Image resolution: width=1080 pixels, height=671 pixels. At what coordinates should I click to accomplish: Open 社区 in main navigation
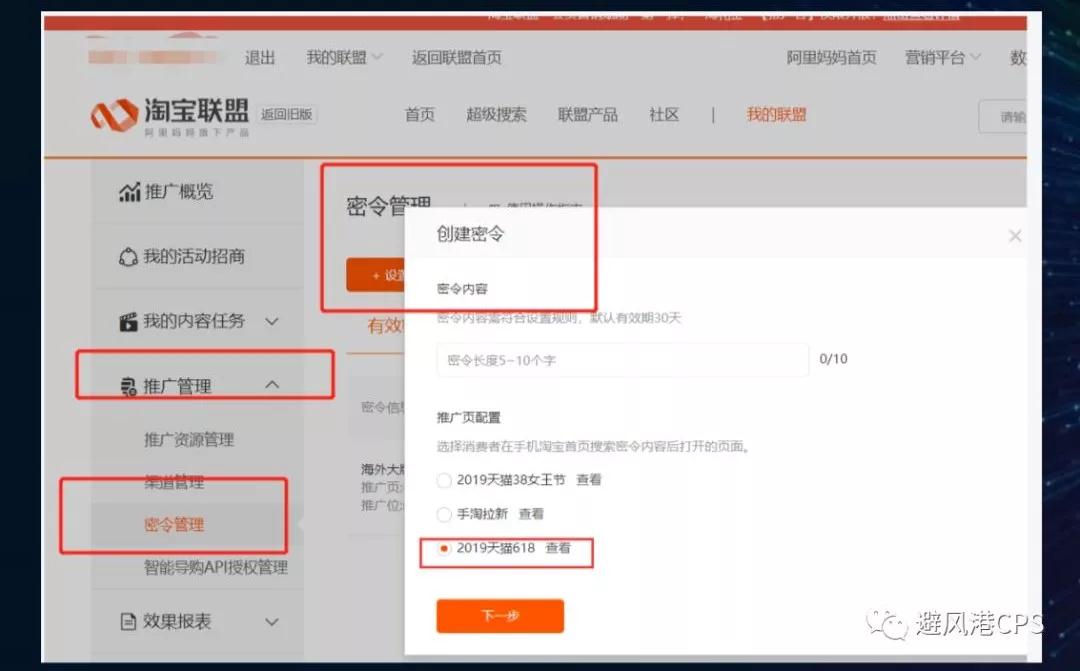click(664, 114)
